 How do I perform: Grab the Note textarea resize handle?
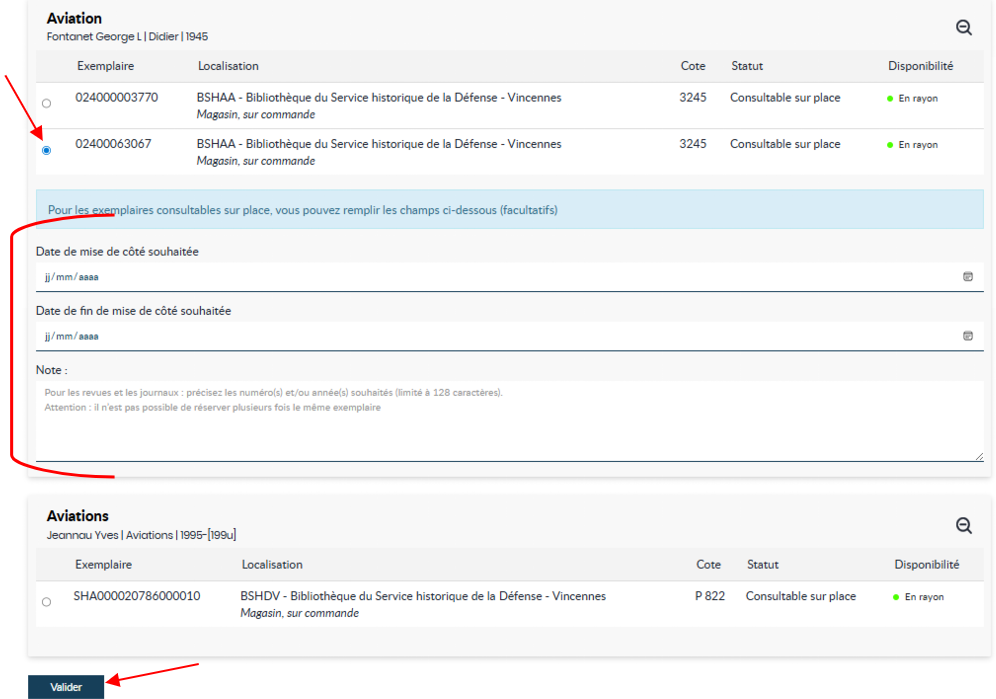click(x=979, y=456)
